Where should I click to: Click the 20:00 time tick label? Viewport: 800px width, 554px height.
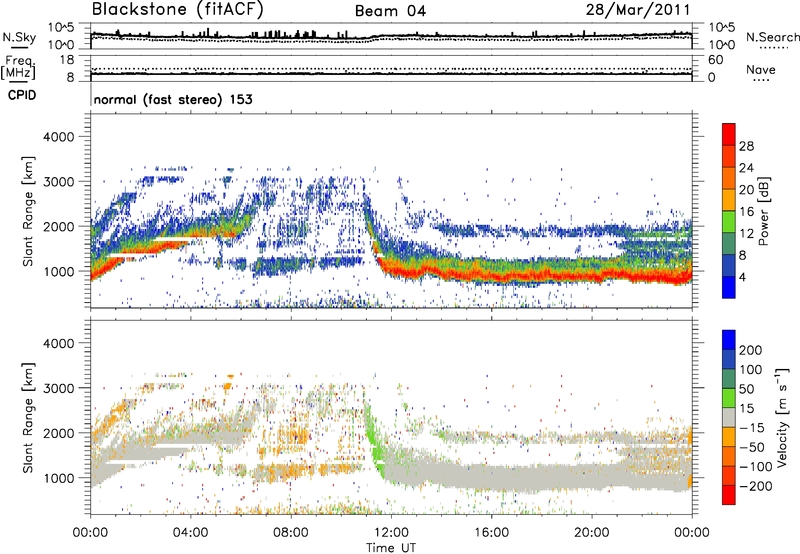[x=592, y=533]
